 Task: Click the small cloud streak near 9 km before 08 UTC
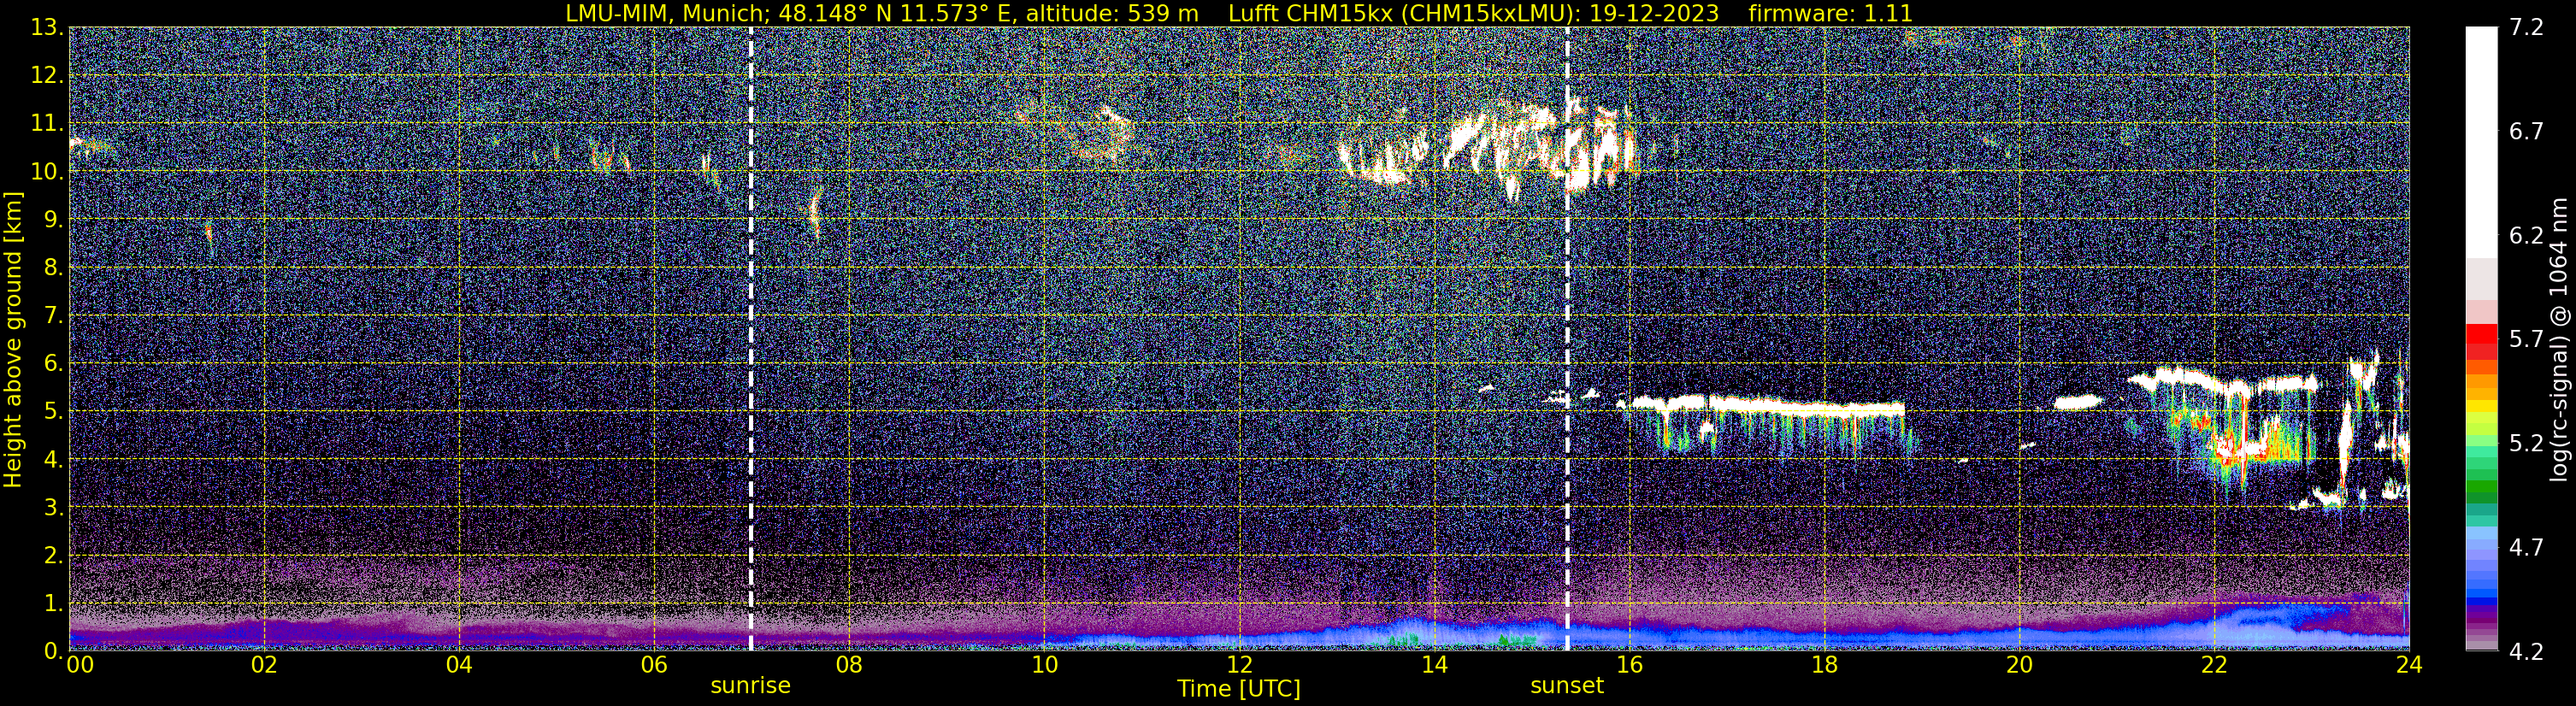click(816, 212)
